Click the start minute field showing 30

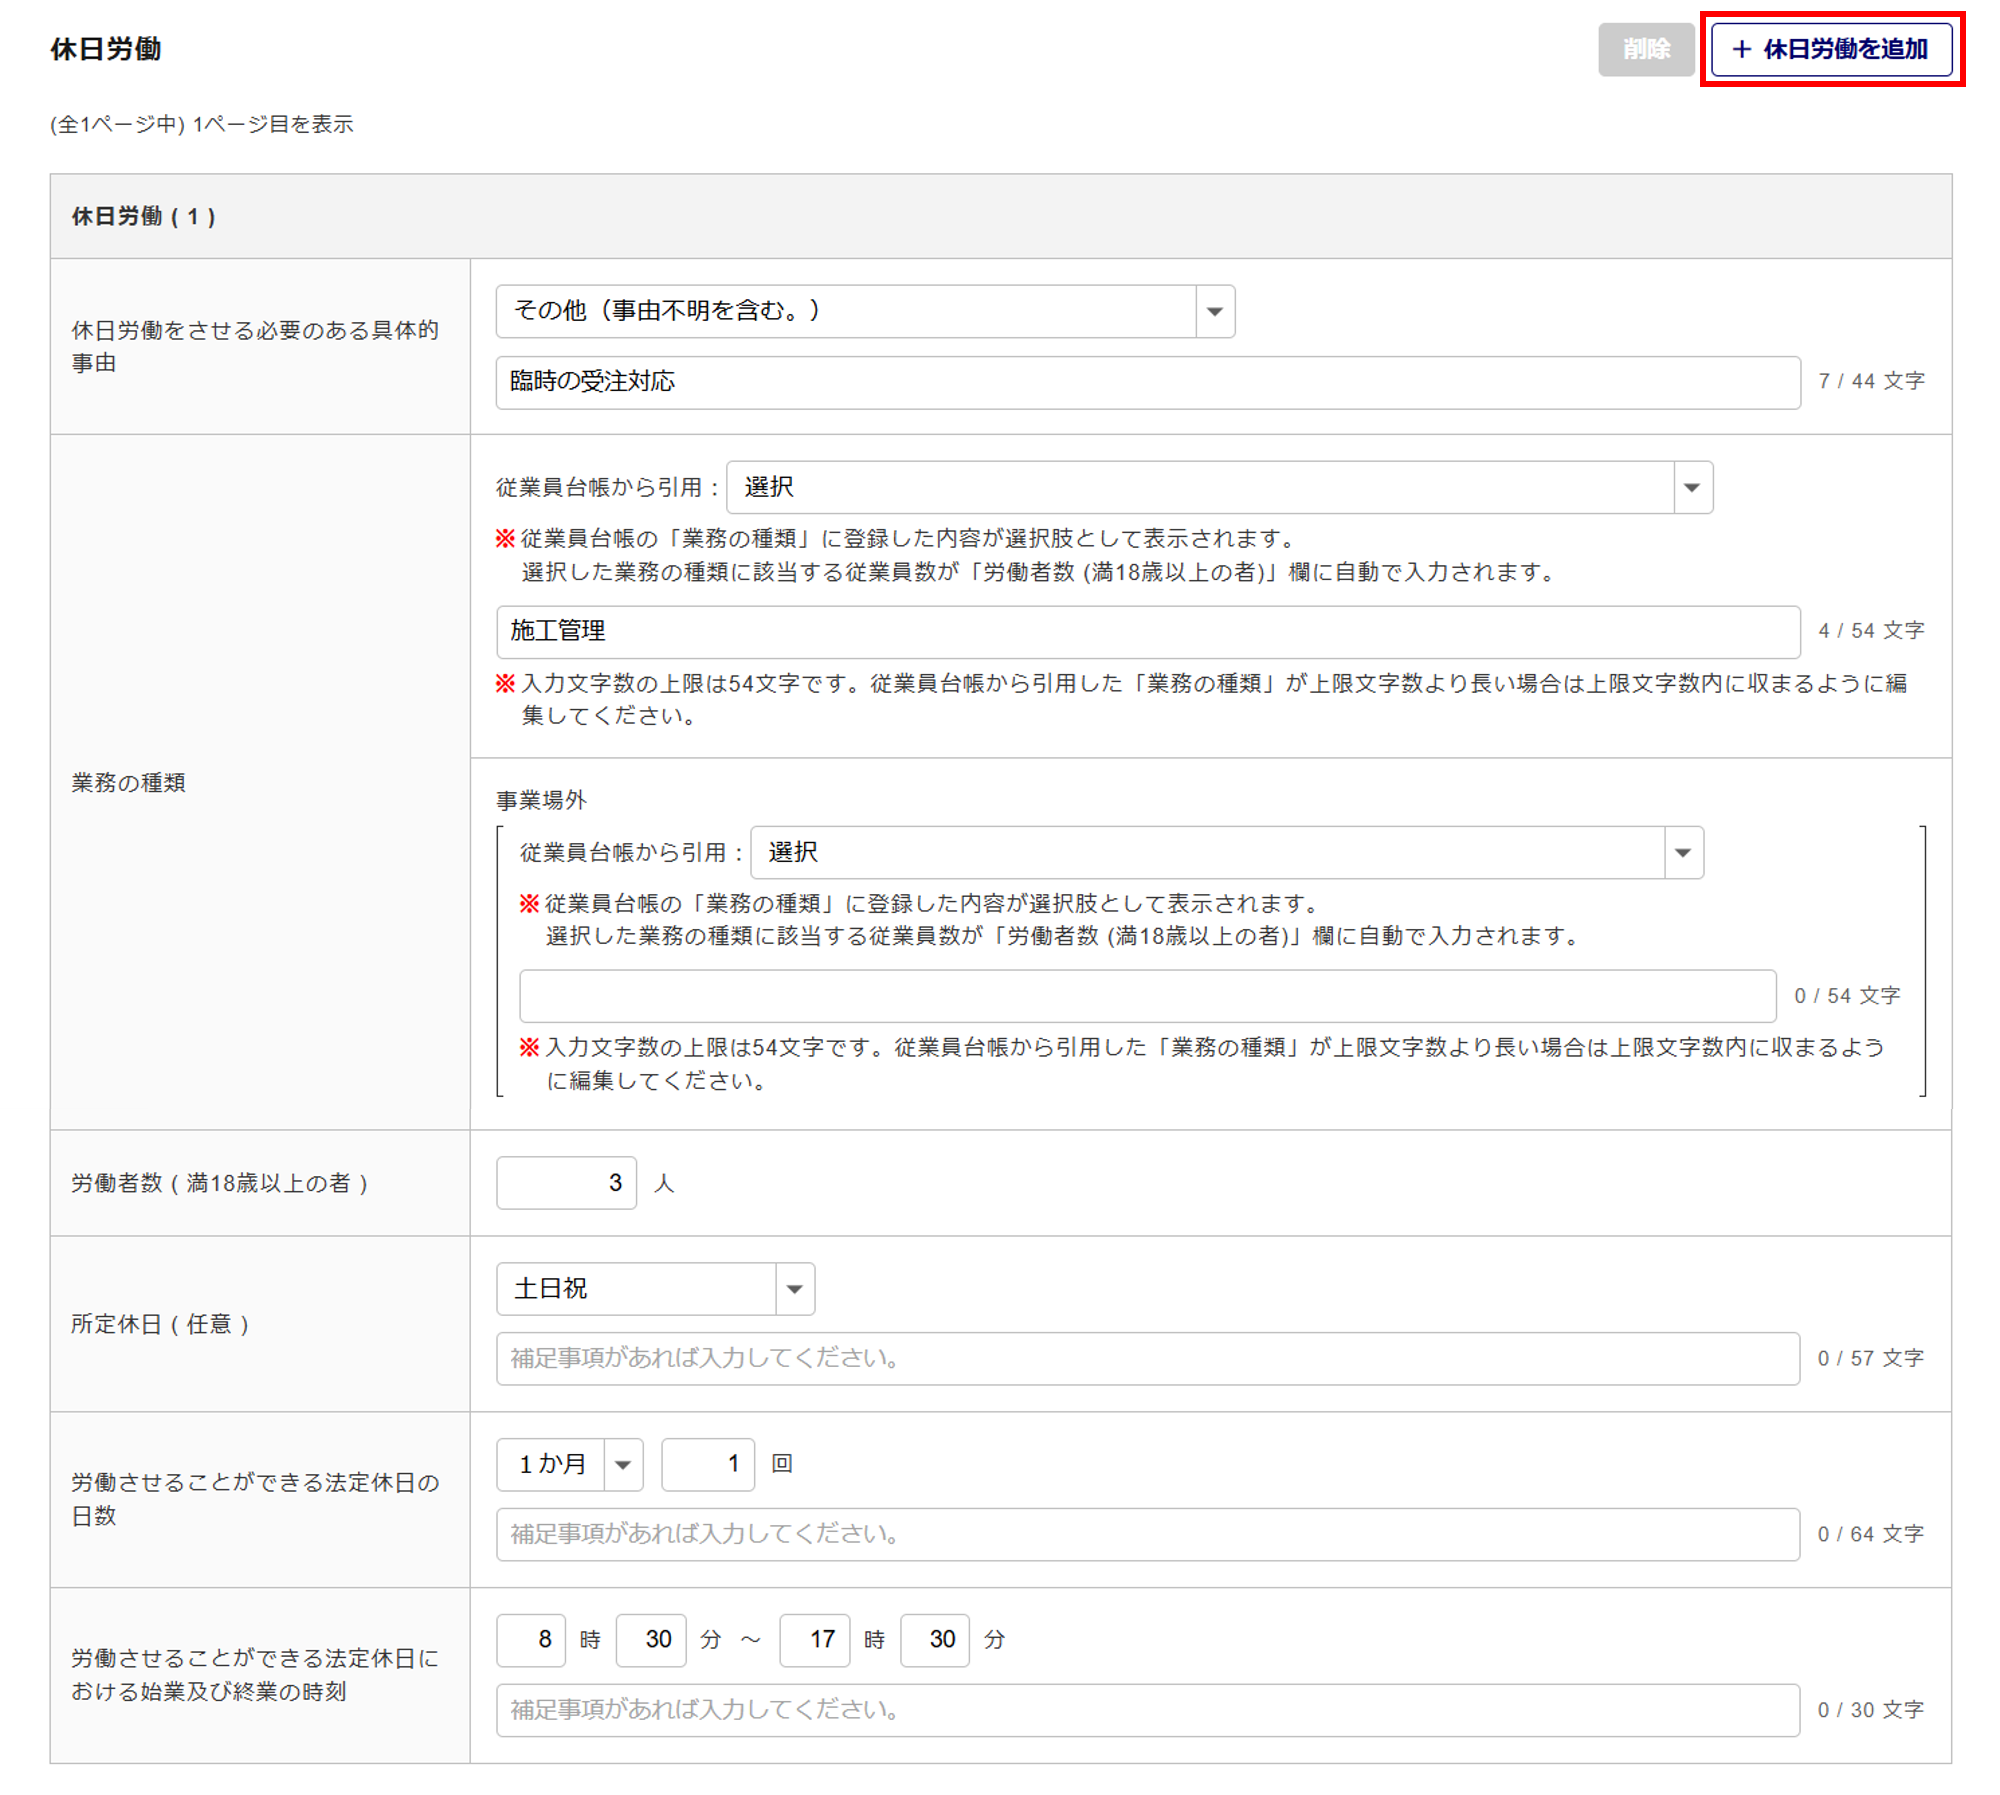[651, 1640]
